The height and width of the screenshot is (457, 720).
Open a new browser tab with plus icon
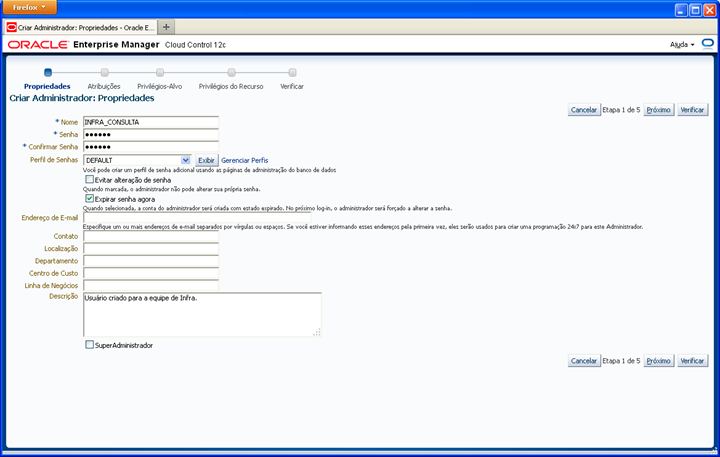166,27
